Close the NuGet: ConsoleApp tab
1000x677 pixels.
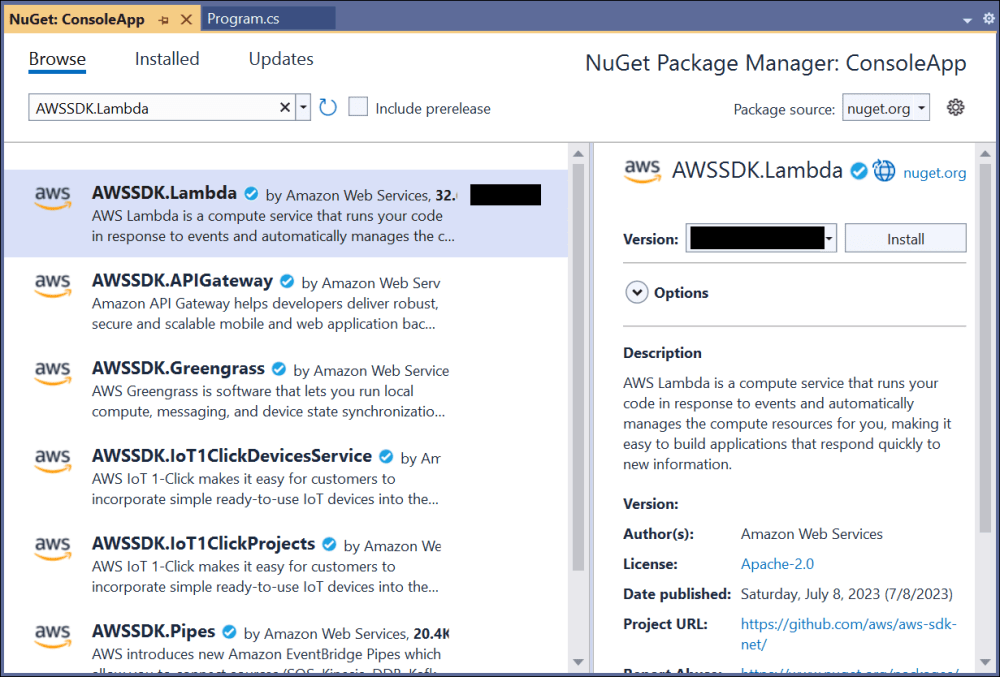click(186, 20)
